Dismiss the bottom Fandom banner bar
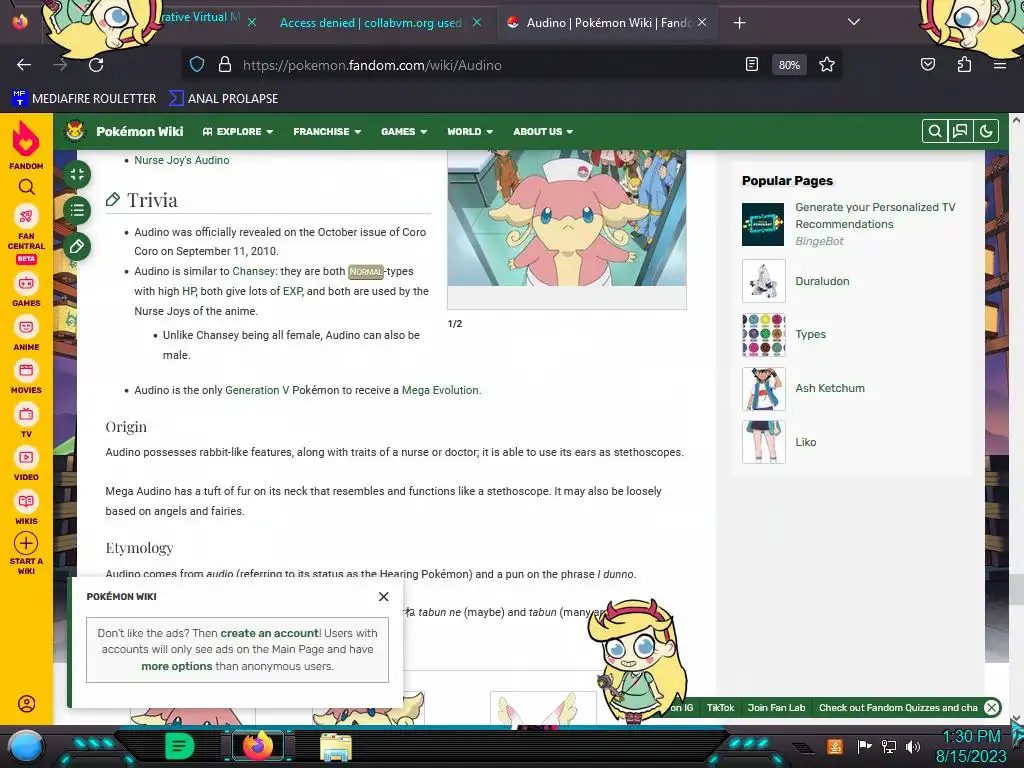Screen dimensions: 1024x768 point(991,707)
